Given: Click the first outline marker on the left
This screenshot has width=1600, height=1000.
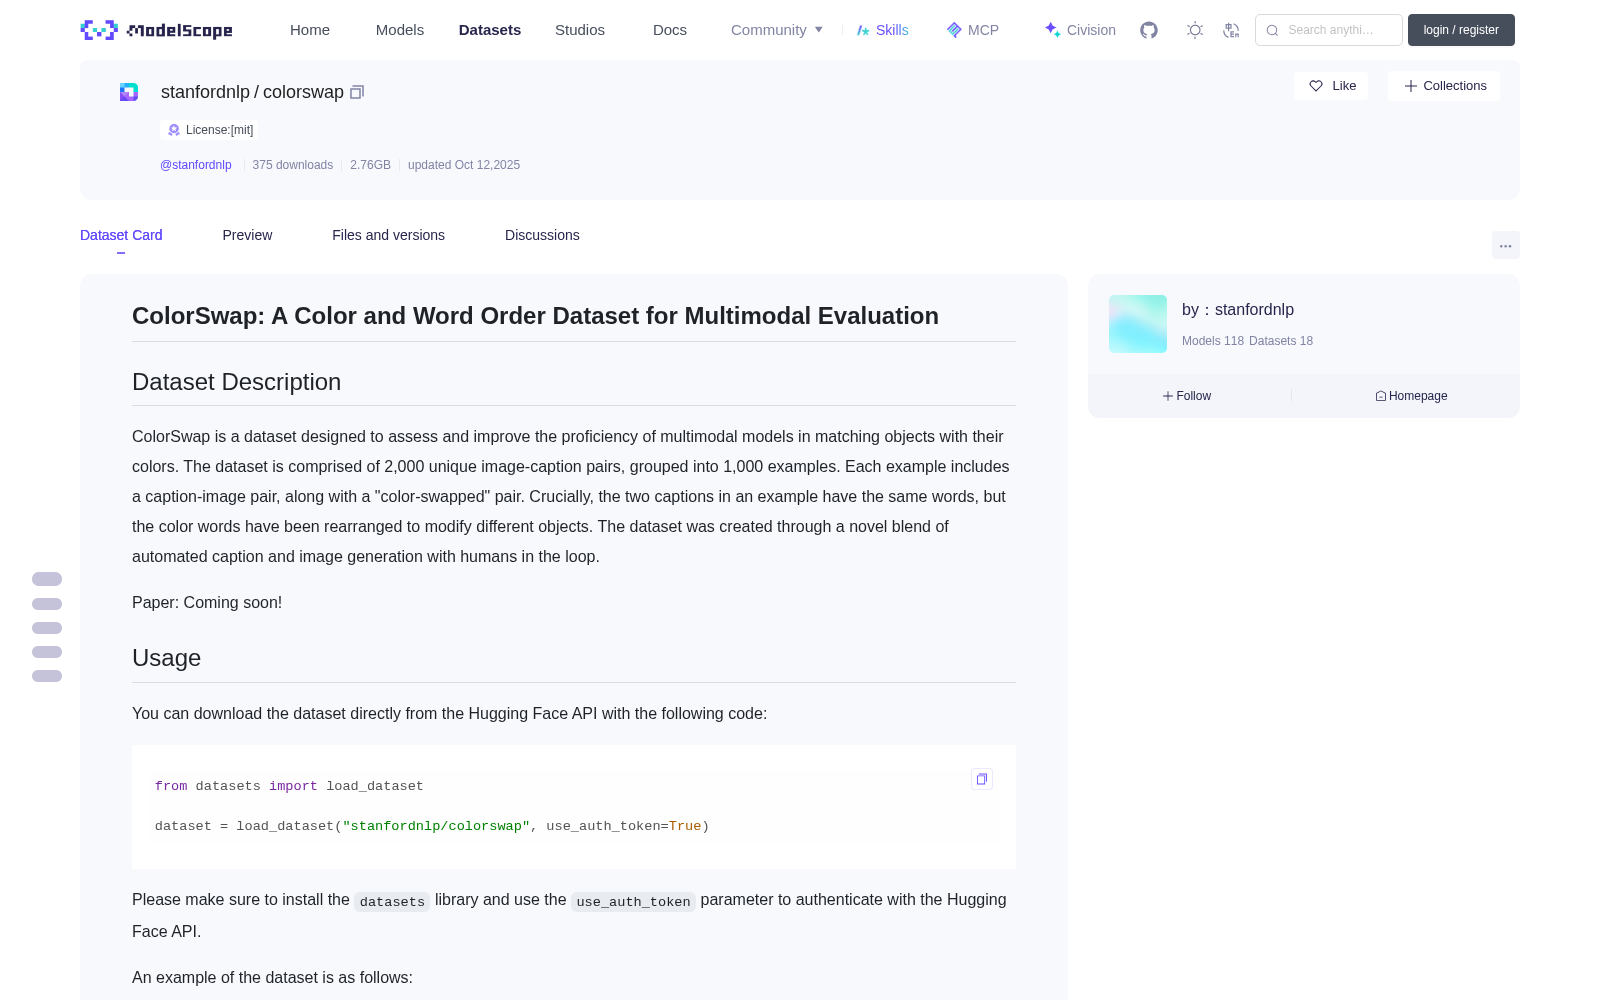Looking at the screenshot, I should [47, 579].
